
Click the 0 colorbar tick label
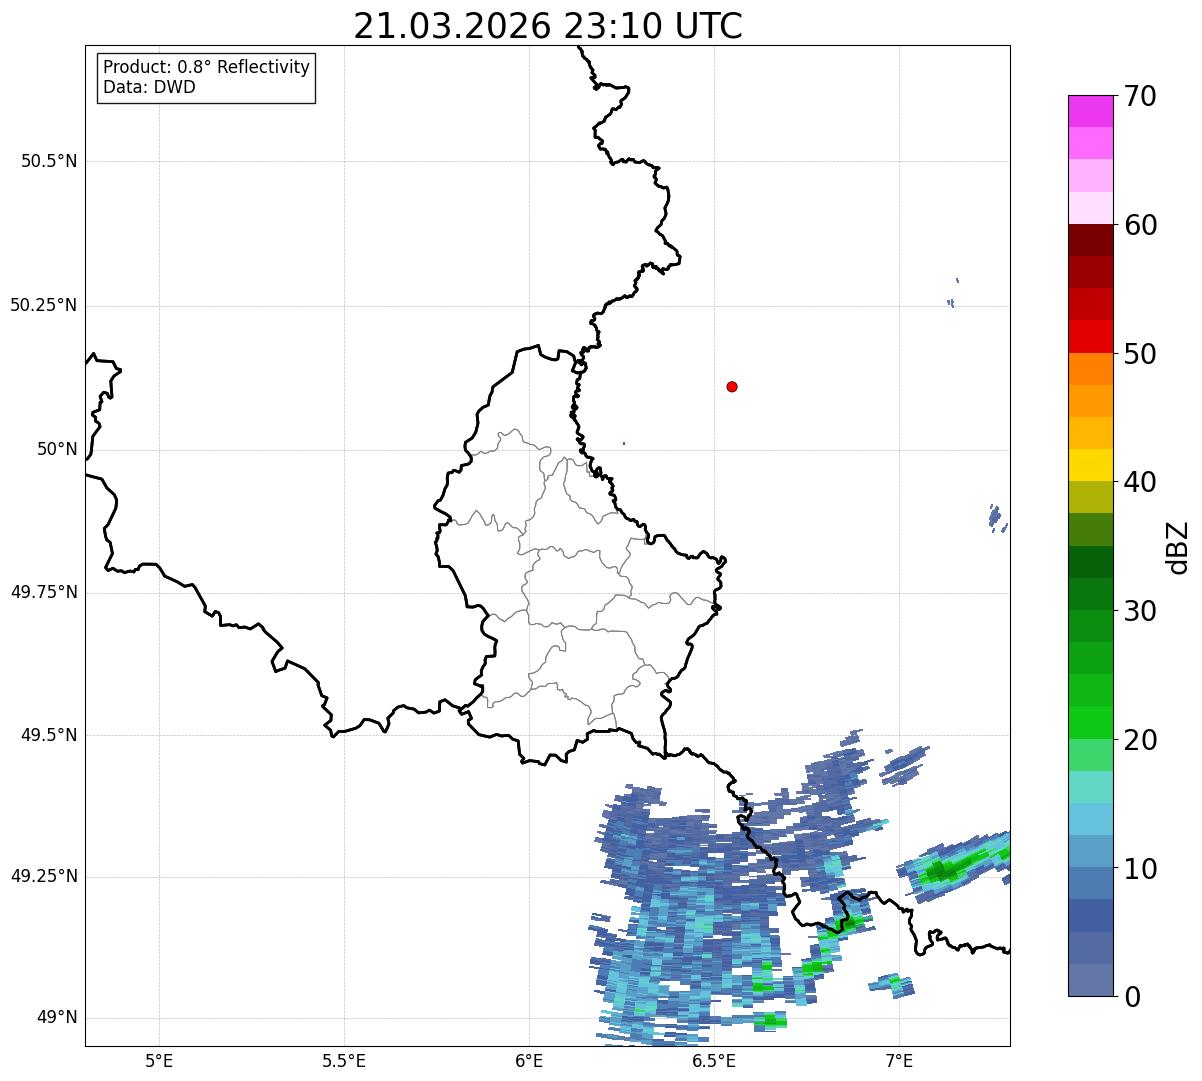[x=1132, y=997]
